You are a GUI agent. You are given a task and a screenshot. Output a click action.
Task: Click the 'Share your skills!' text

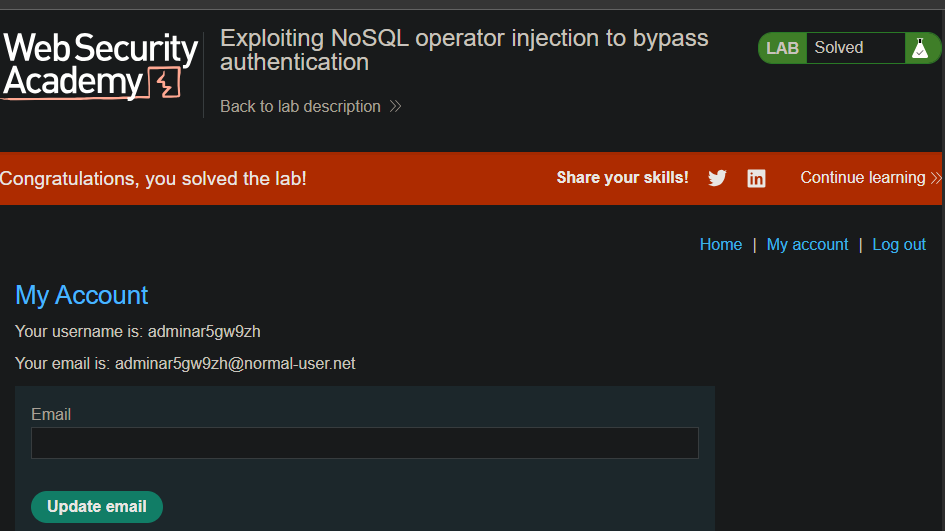click(622, 178)
